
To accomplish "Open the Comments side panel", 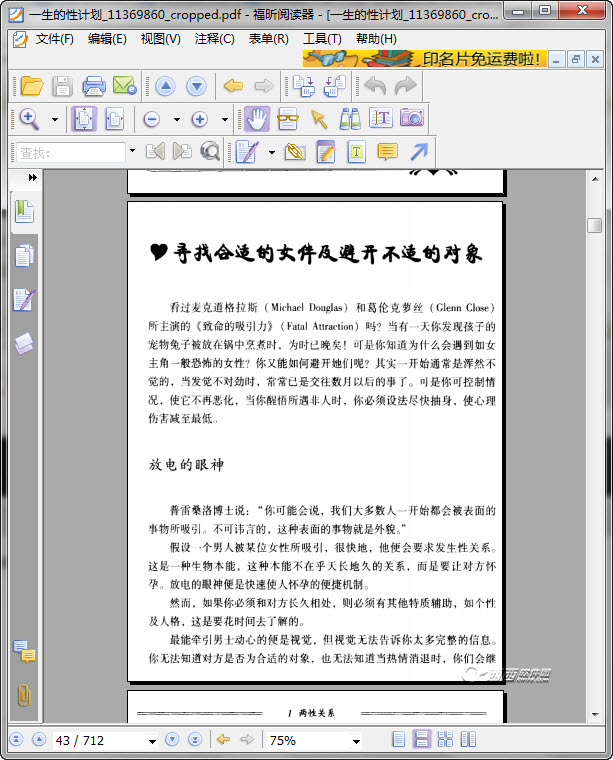I will [x=24, y=652].
